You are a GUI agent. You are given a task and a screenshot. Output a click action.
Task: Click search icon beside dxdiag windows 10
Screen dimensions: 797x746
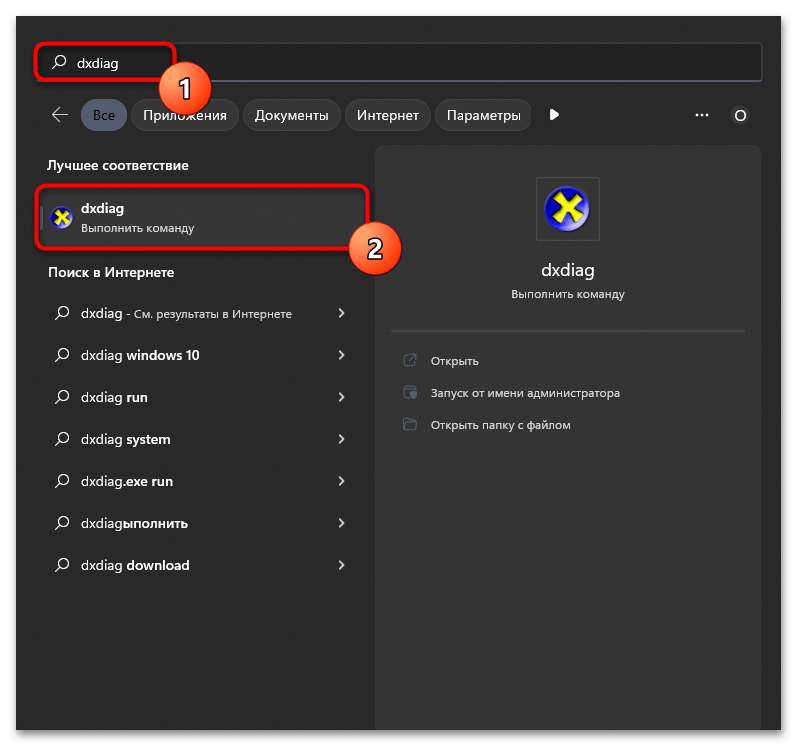coord(62,355)
